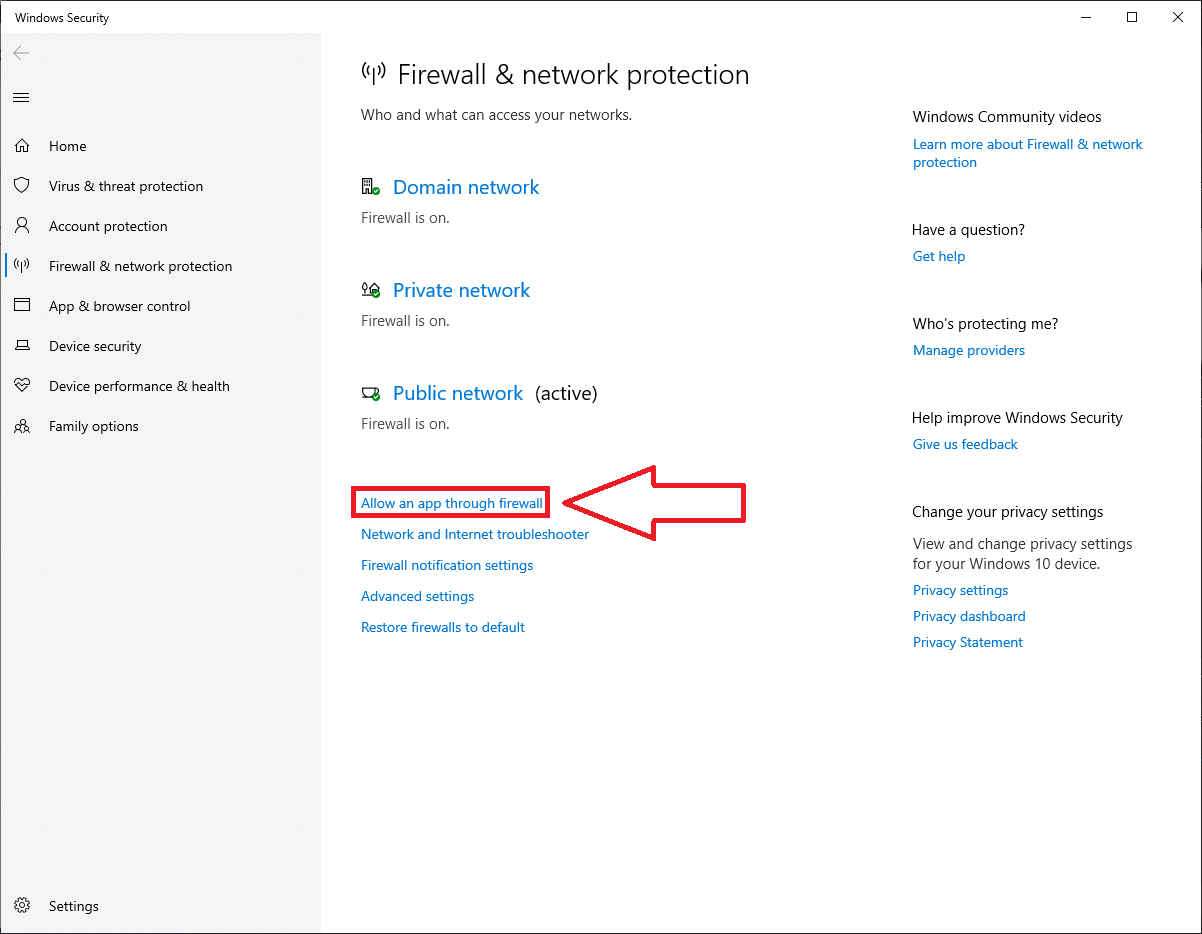Click the Settings gear icon

[22, 906]
